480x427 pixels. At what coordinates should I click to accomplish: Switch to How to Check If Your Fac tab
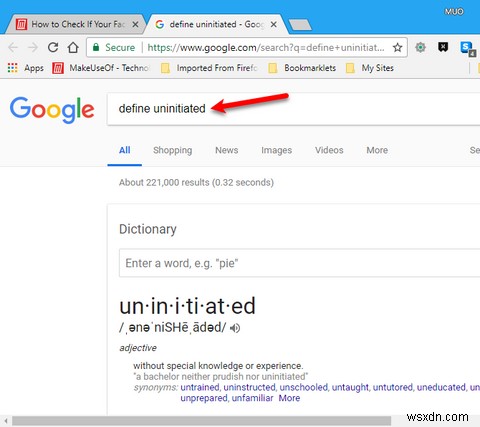(x=74, y=24)
